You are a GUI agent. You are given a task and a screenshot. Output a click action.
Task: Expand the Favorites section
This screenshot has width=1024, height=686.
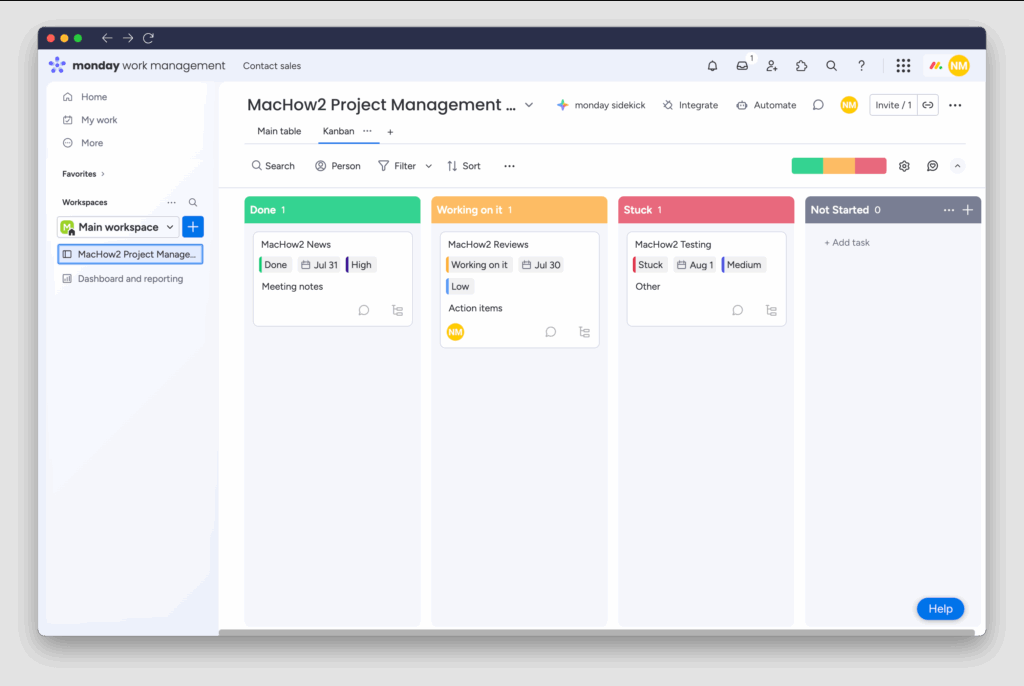pyautogui.click(x=84, y=174)
